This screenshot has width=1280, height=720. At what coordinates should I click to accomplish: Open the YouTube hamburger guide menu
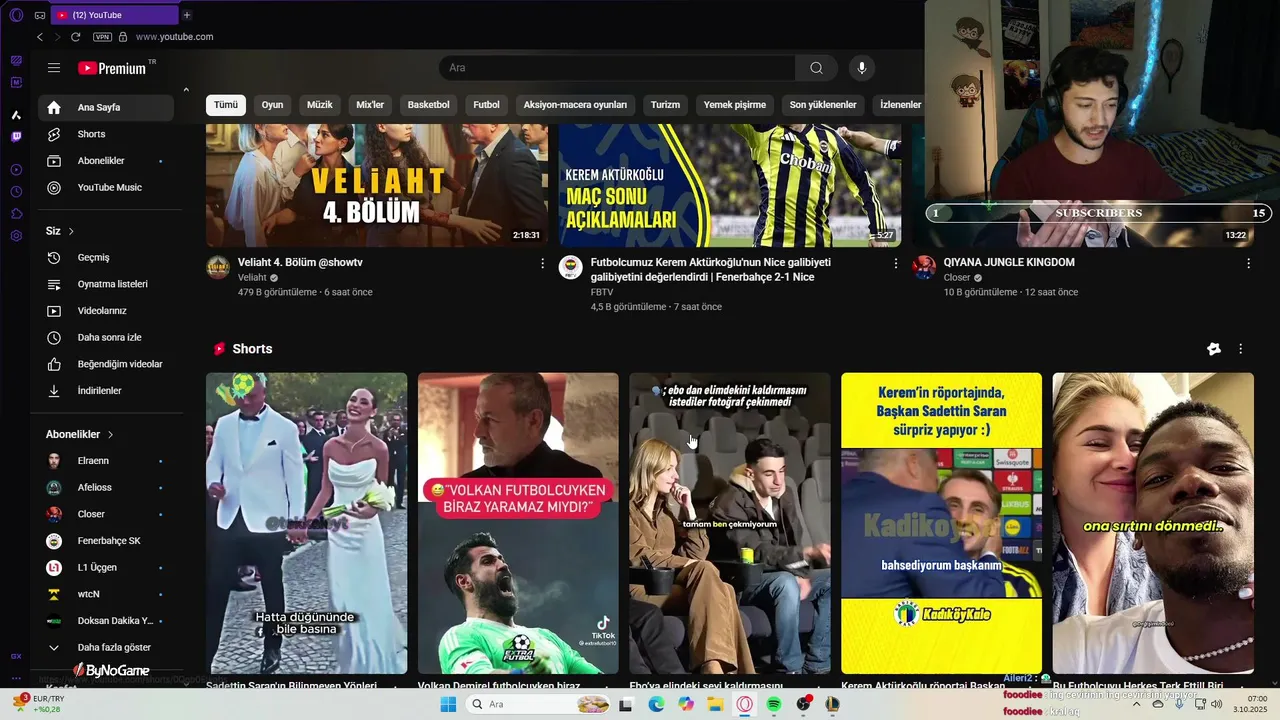point(54,68)
